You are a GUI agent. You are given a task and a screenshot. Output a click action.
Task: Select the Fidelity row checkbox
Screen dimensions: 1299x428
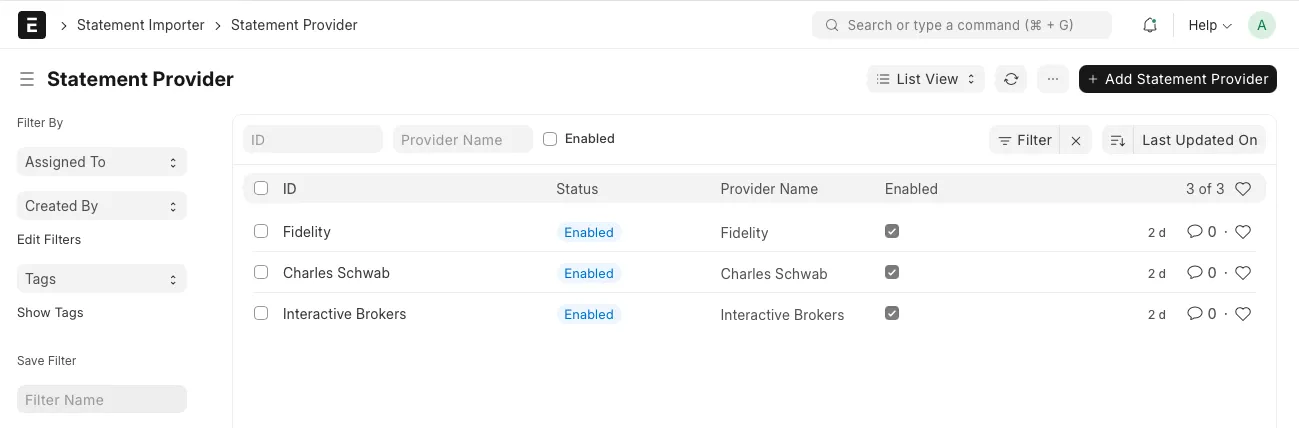(261, 231)
